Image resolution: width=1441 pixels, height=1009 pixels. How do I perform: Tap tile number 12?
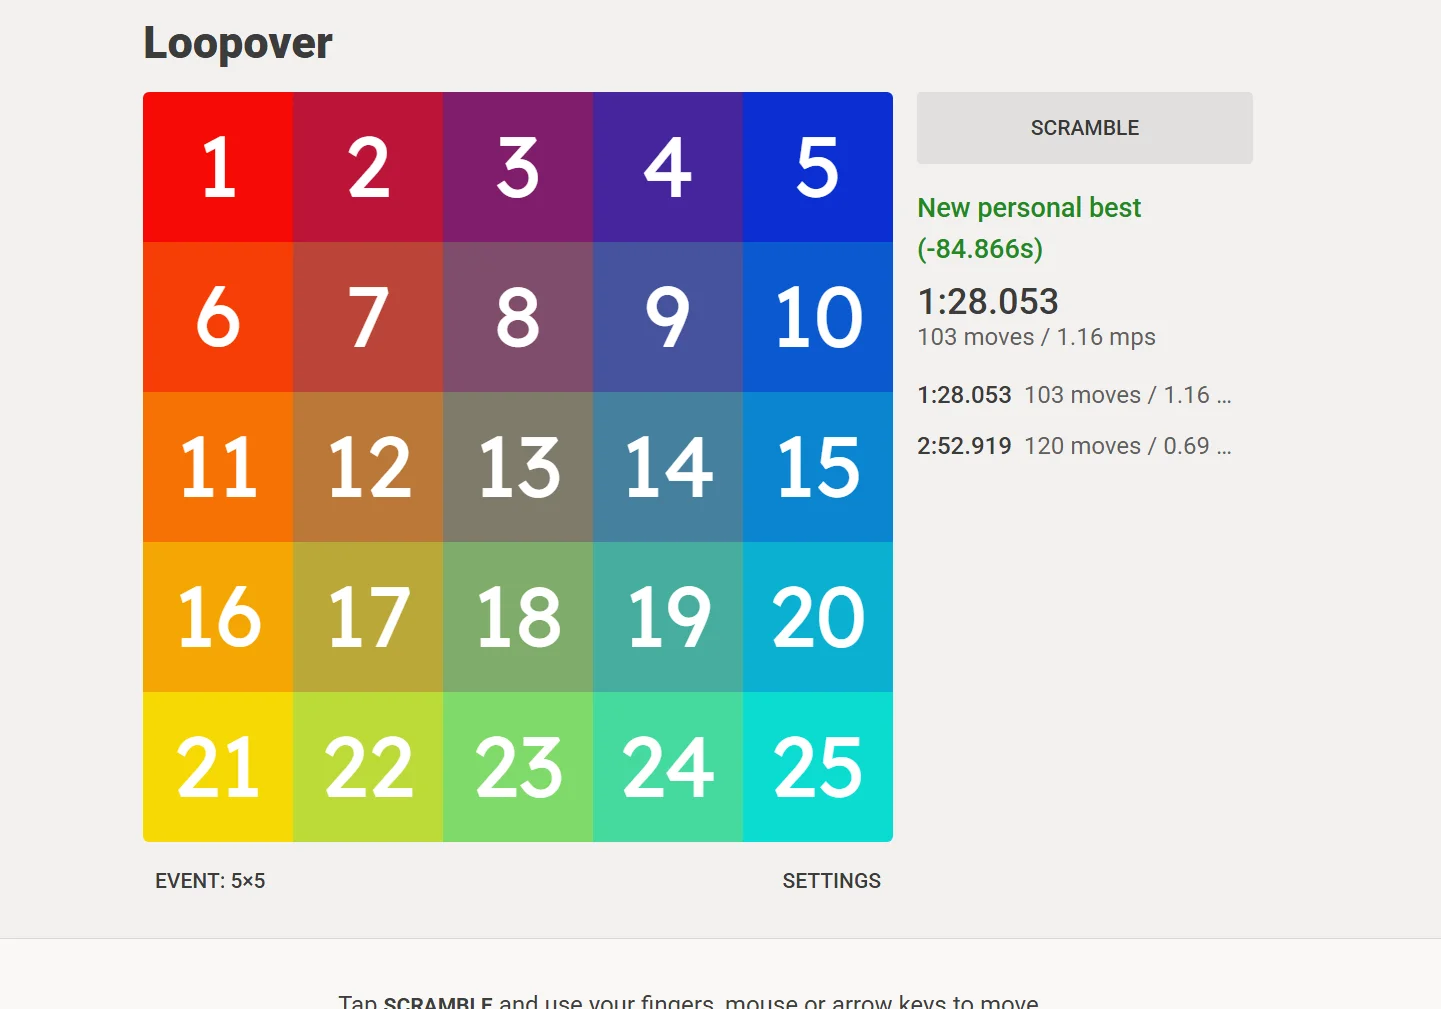(368, 467)
